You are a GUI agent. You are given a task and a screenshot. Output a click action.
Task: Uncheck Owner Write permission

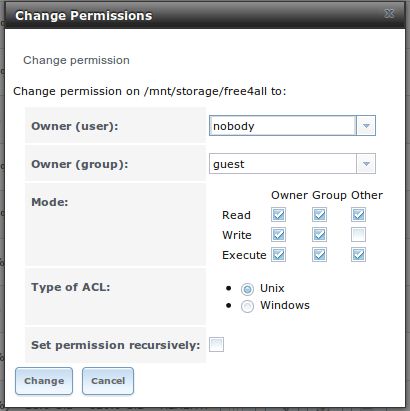coord(278,235)
